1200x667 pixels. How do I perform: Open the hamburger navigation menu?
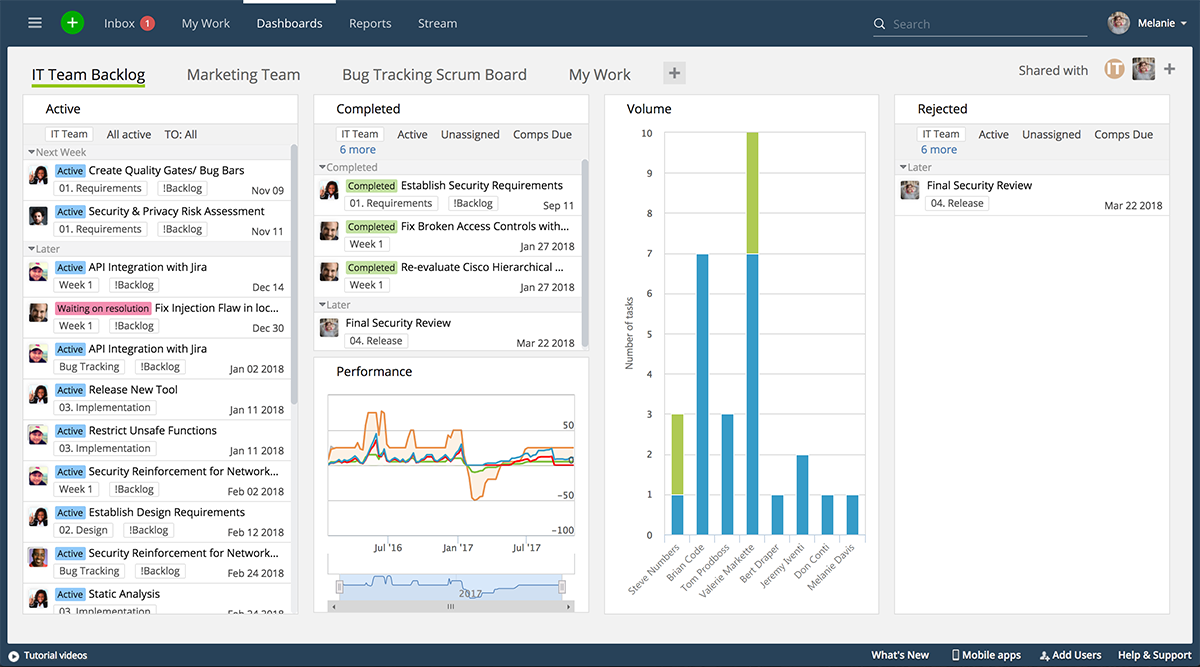34,22
